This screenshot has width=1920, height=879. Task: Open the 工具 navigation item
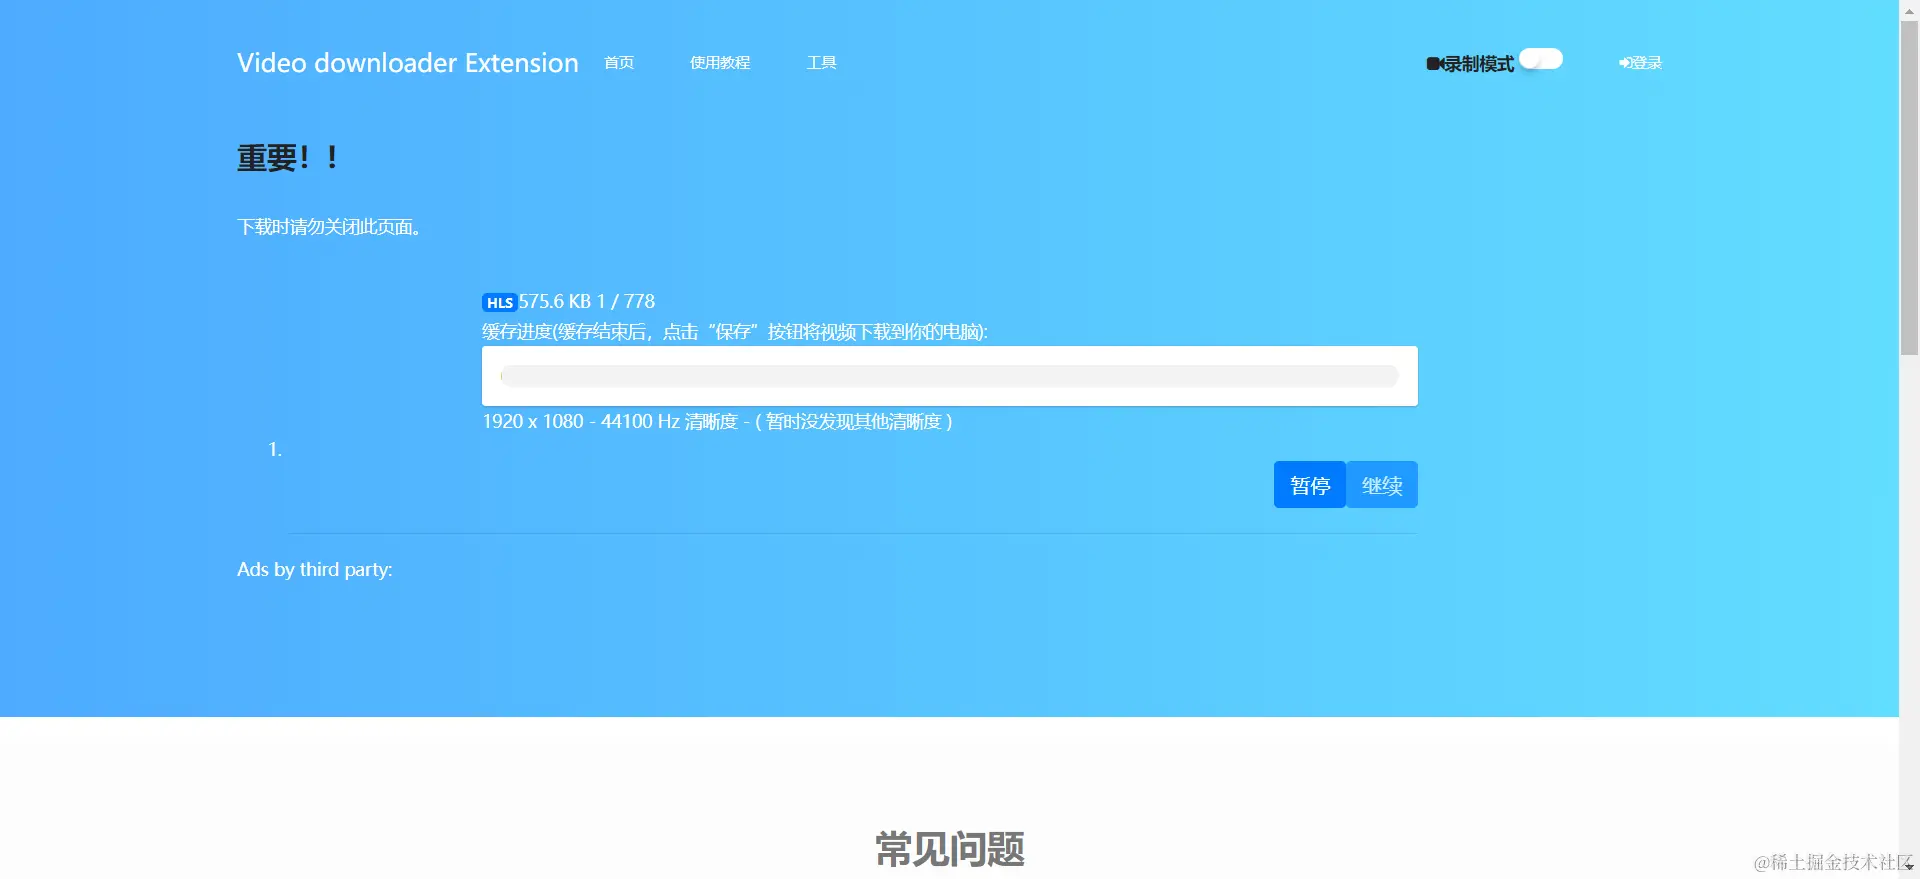(x=822, y=63)
